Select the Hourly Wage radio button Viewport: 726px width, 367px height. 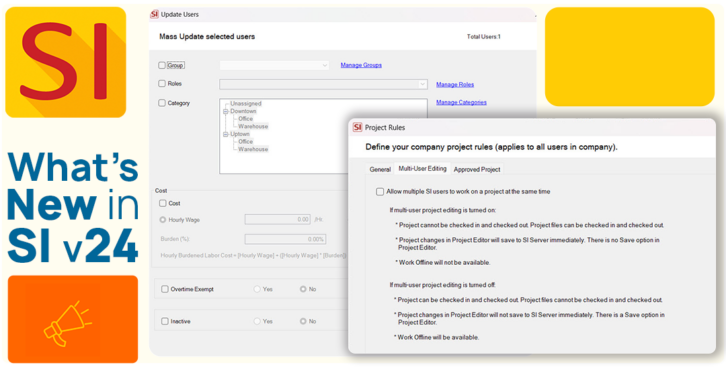click(163, 220)
